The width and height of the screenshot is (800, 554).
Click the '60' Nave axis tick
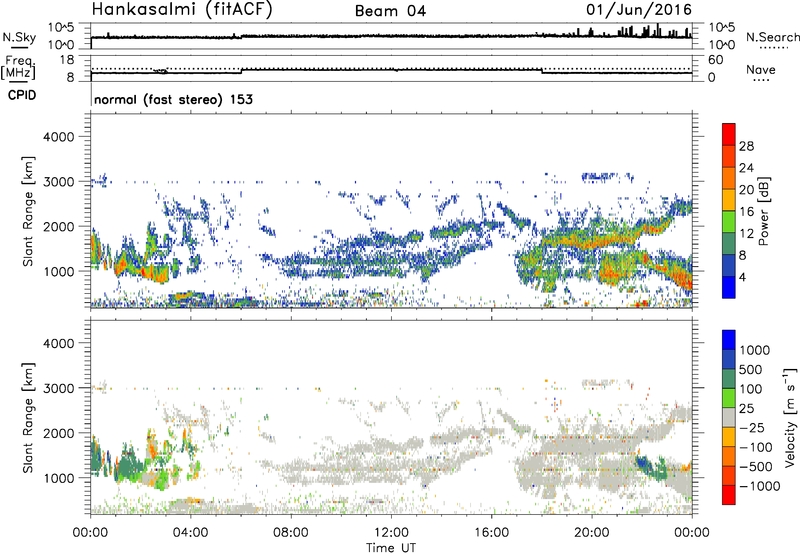coord(715,60)
